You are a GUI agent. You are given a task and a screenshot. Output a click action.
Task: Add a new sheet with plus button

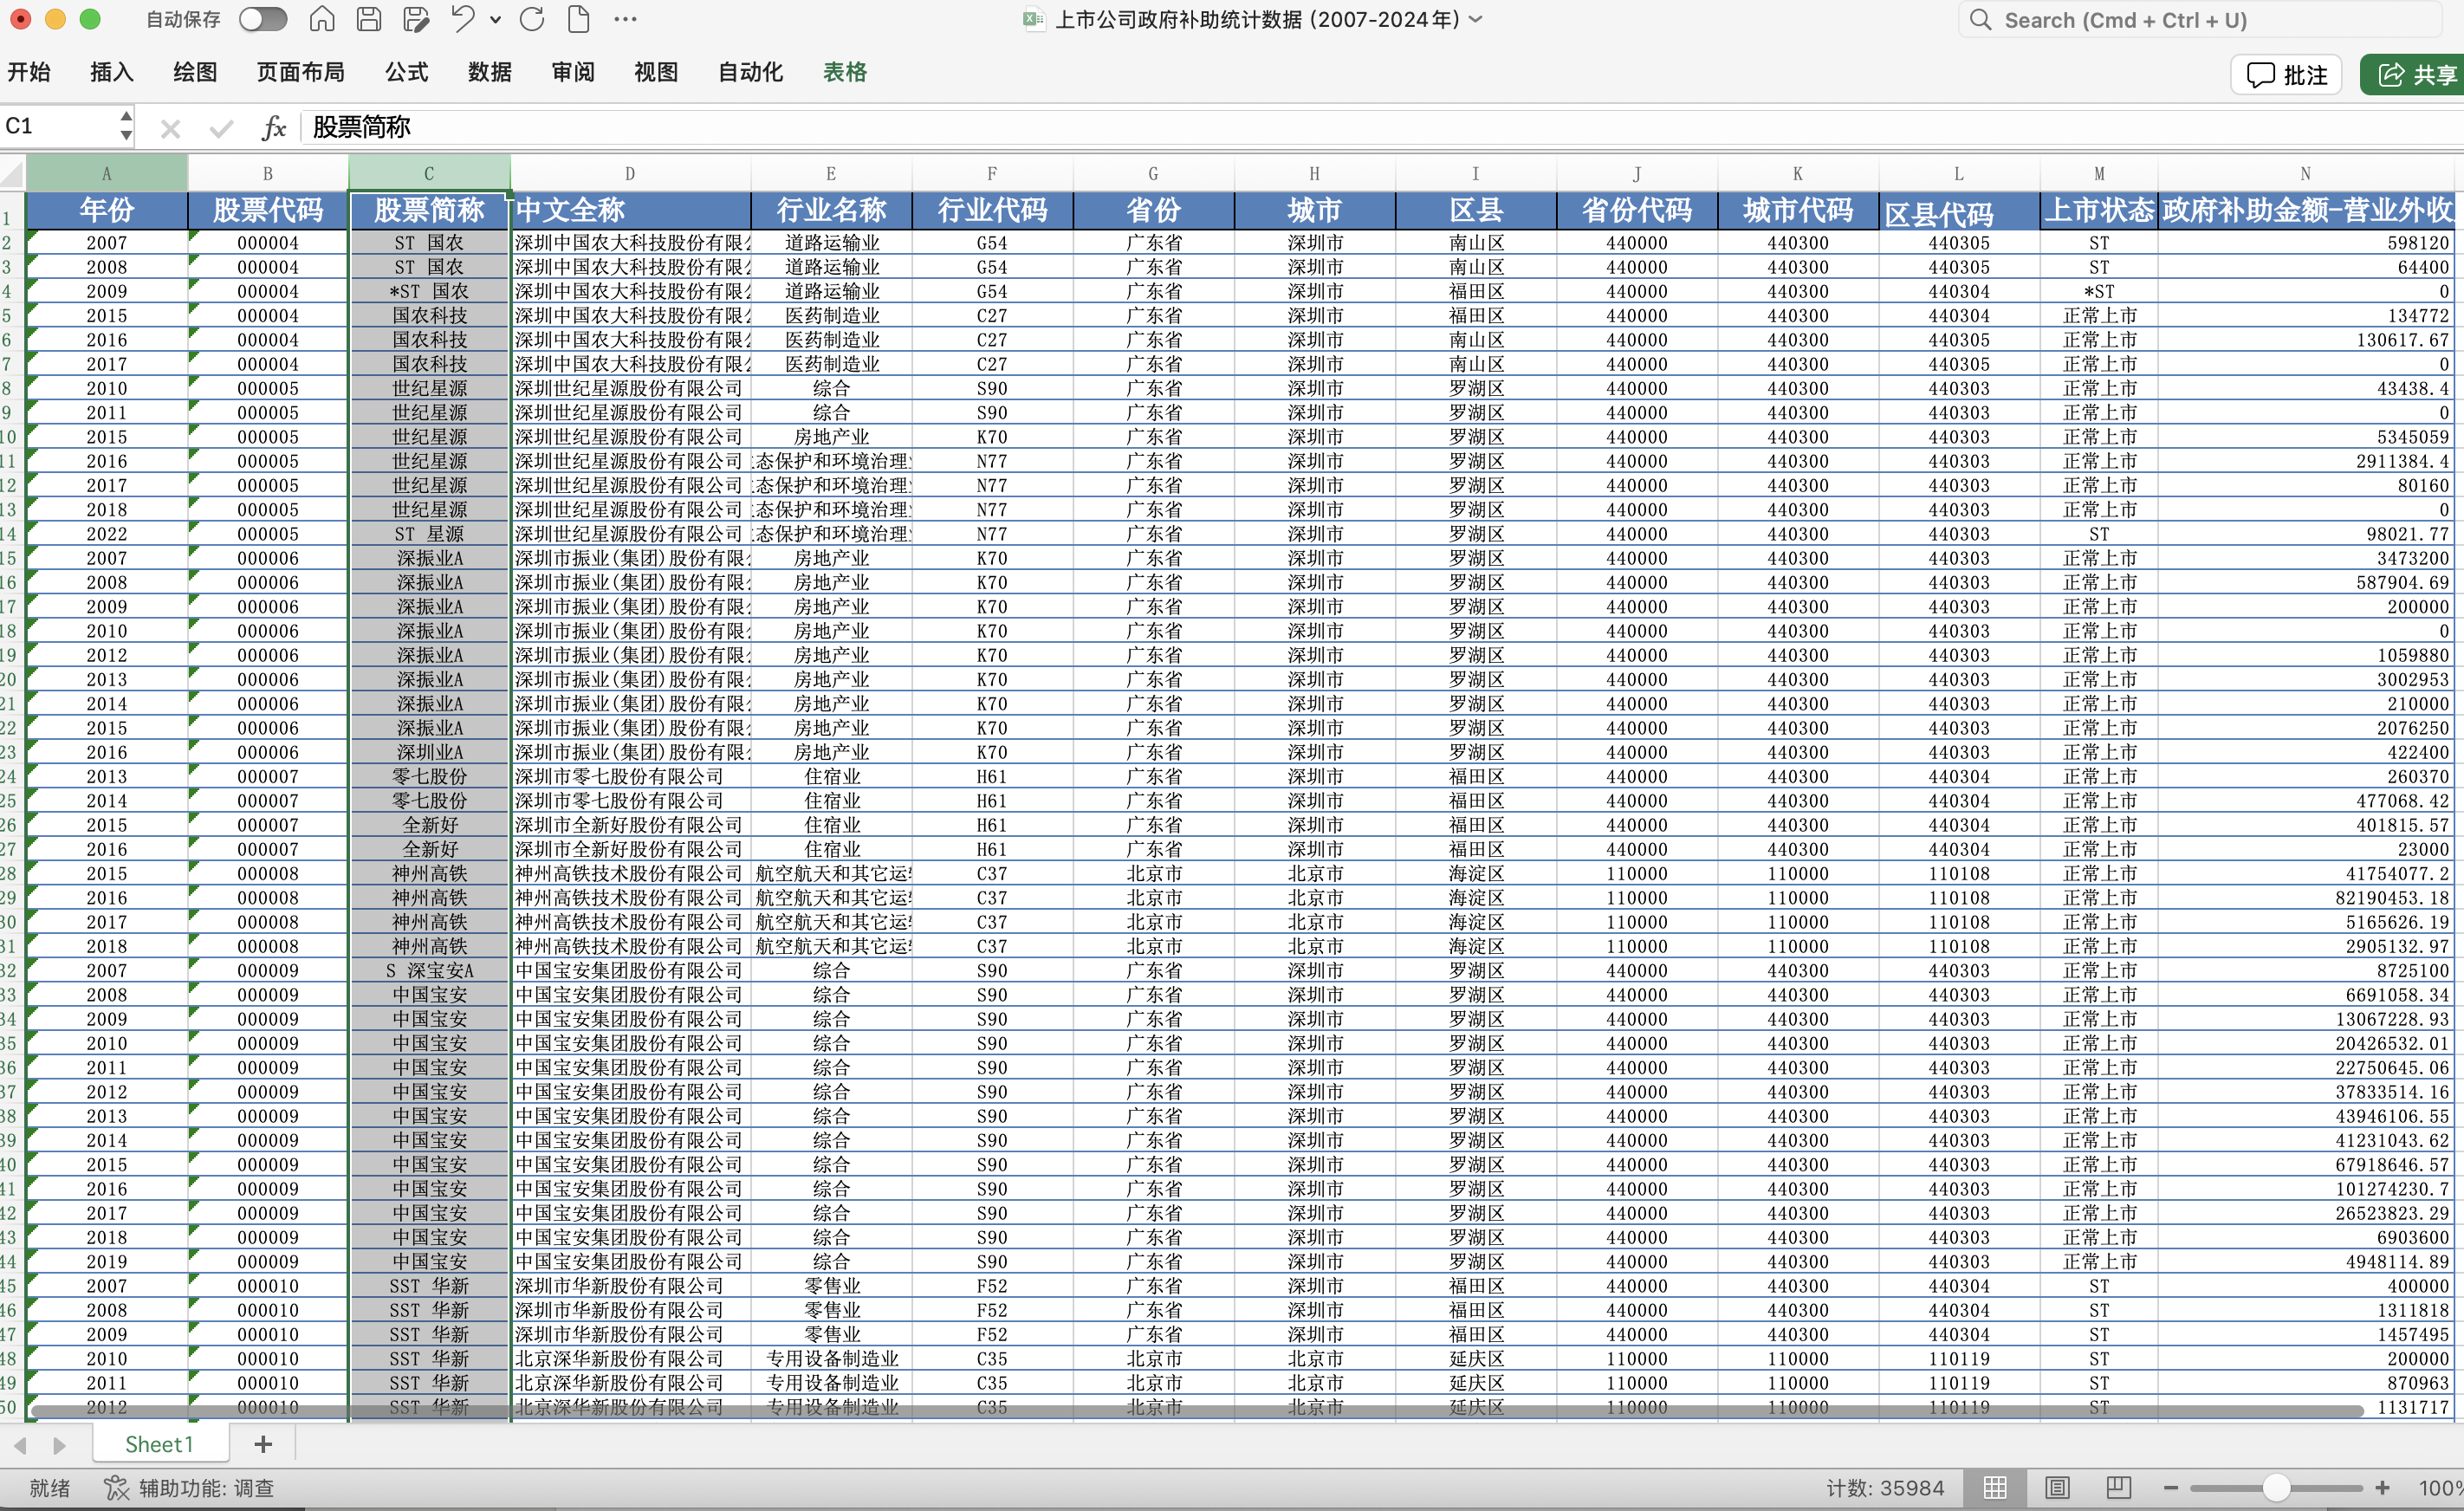pyautogui.click(x=263, y=1444)
